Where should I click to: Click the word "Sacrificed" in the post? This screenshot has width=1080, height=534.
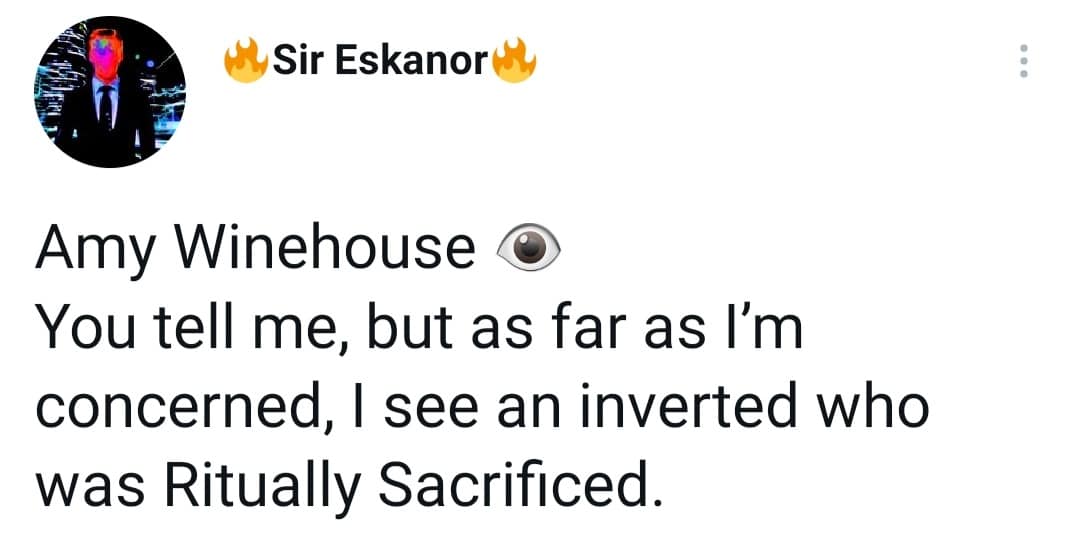522,487
